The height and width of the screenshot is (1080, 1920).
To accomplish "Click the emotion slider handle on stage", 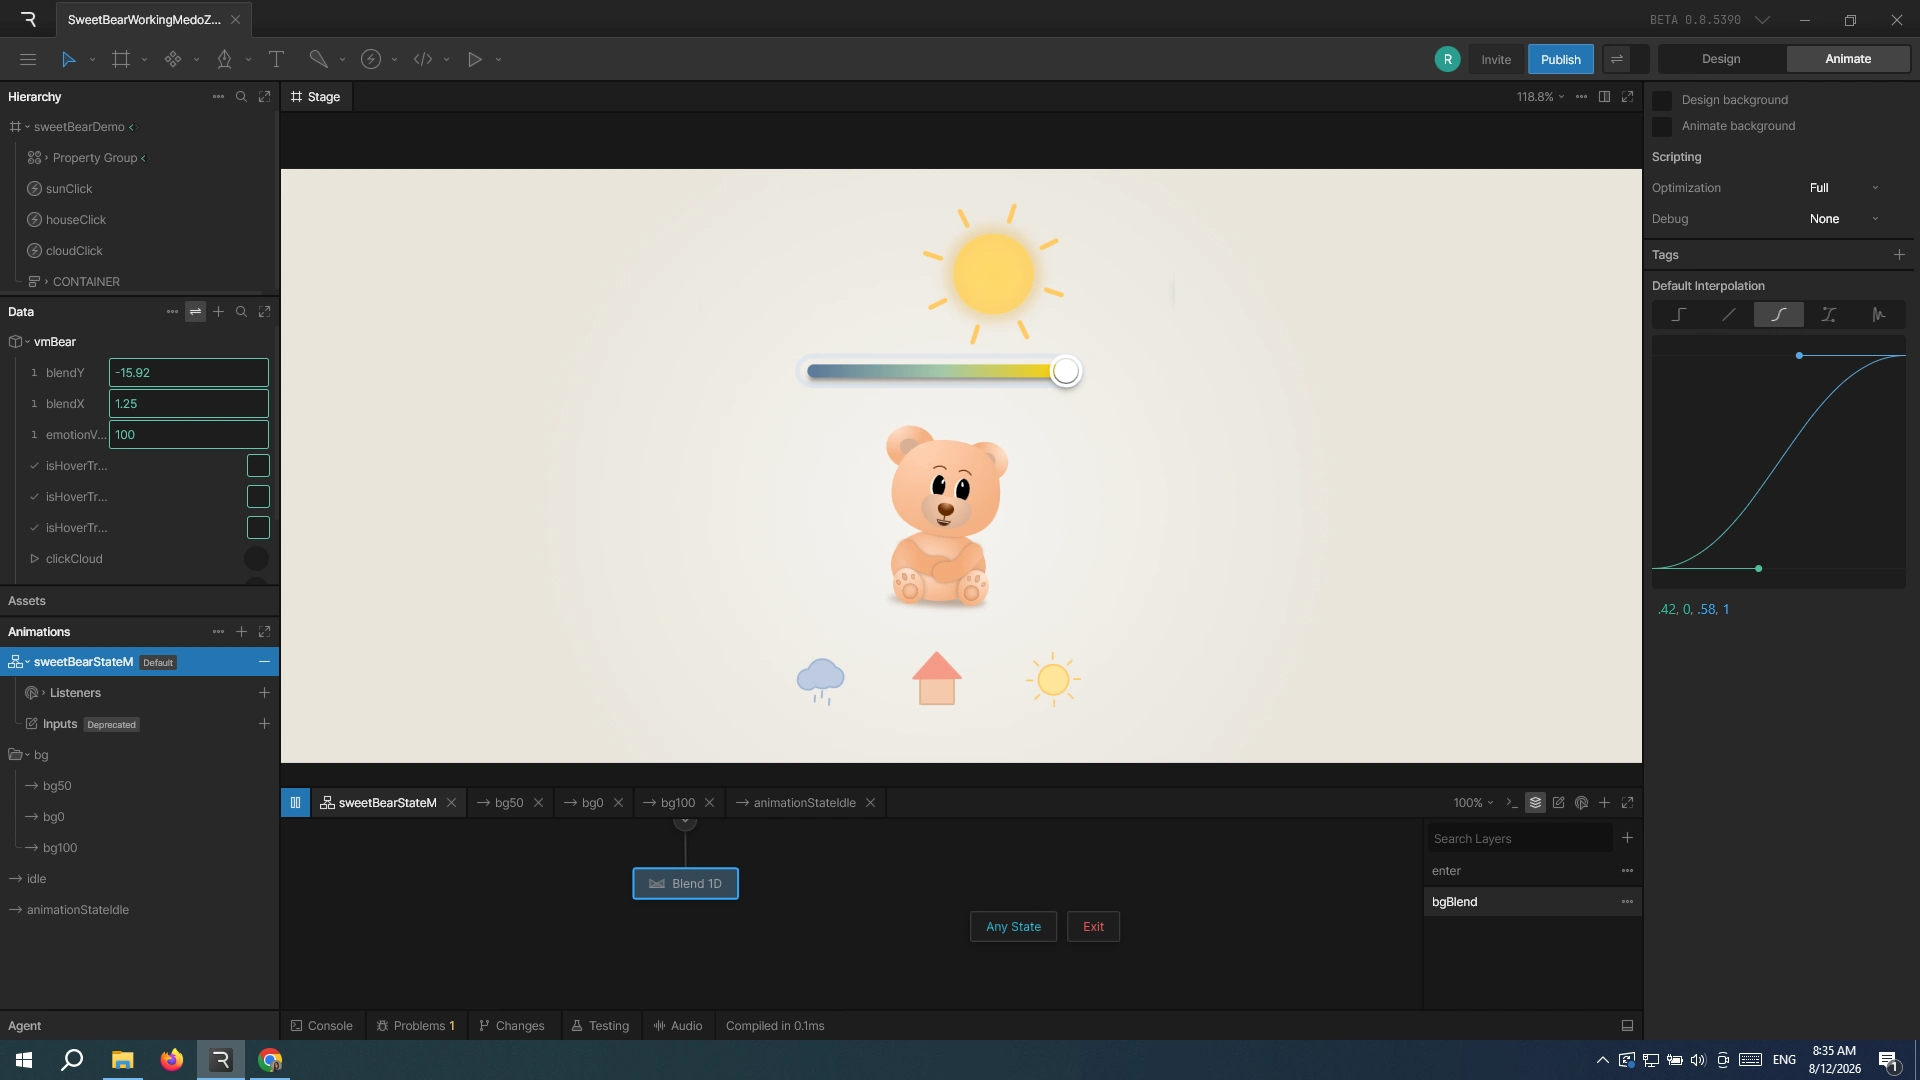I will click(1066, 371).
